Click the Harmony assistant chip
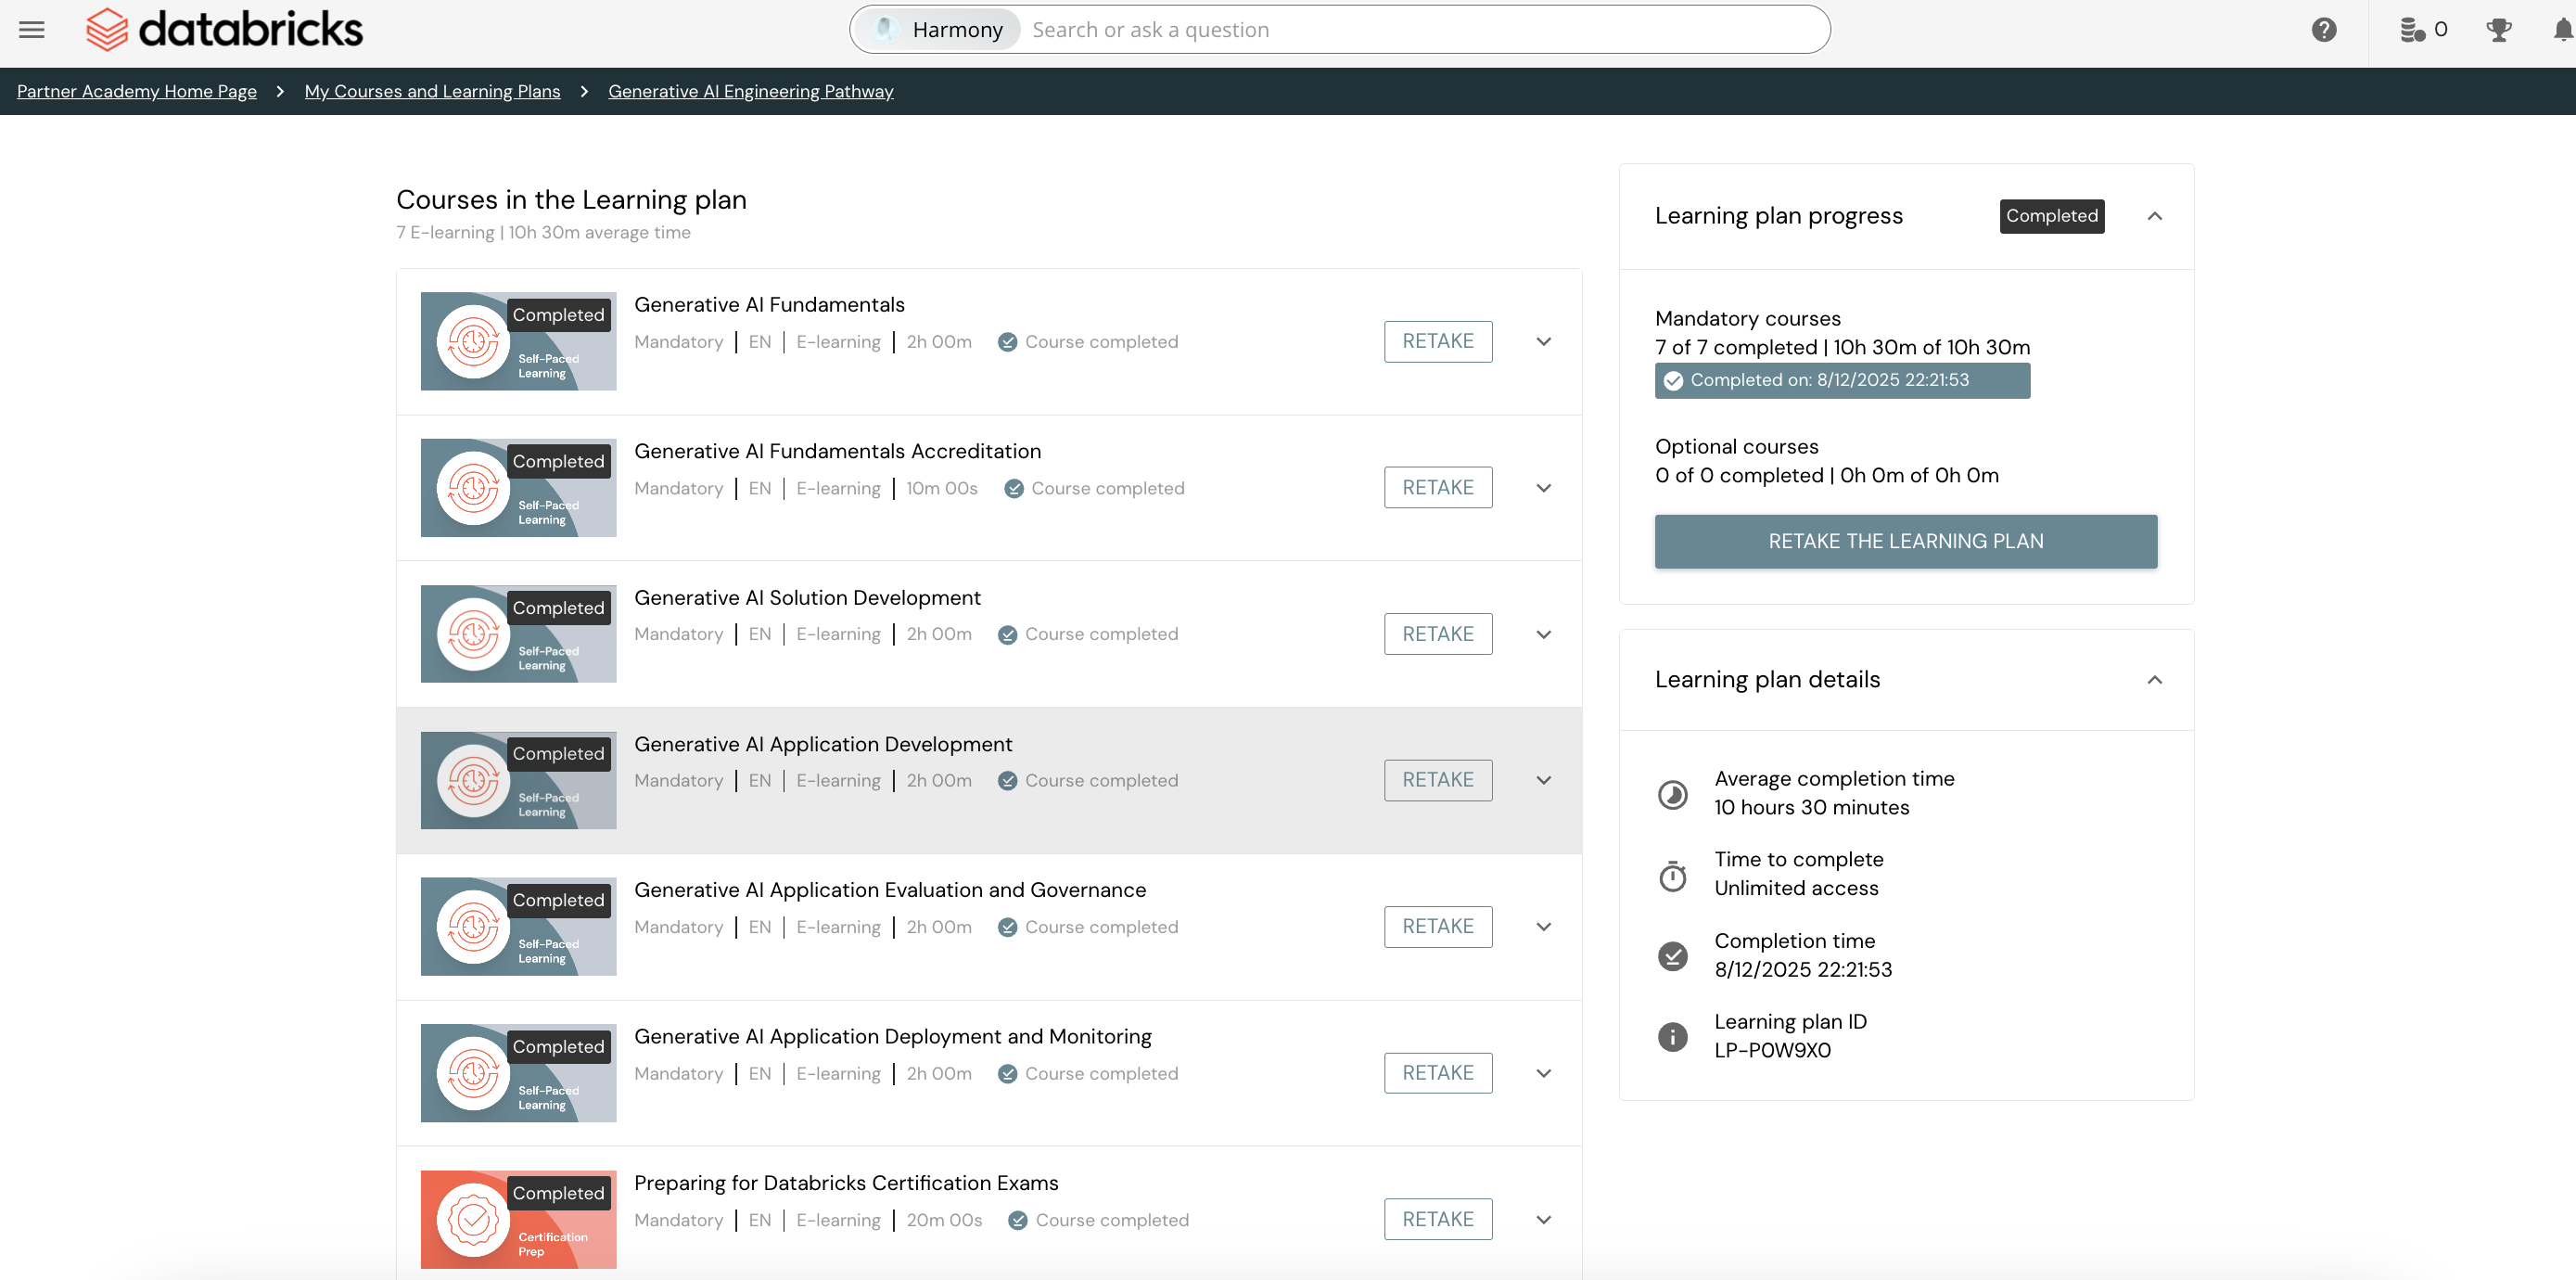Viewport: 2576px width, 1280px height. pyautogui.click(x=939, y=30)
